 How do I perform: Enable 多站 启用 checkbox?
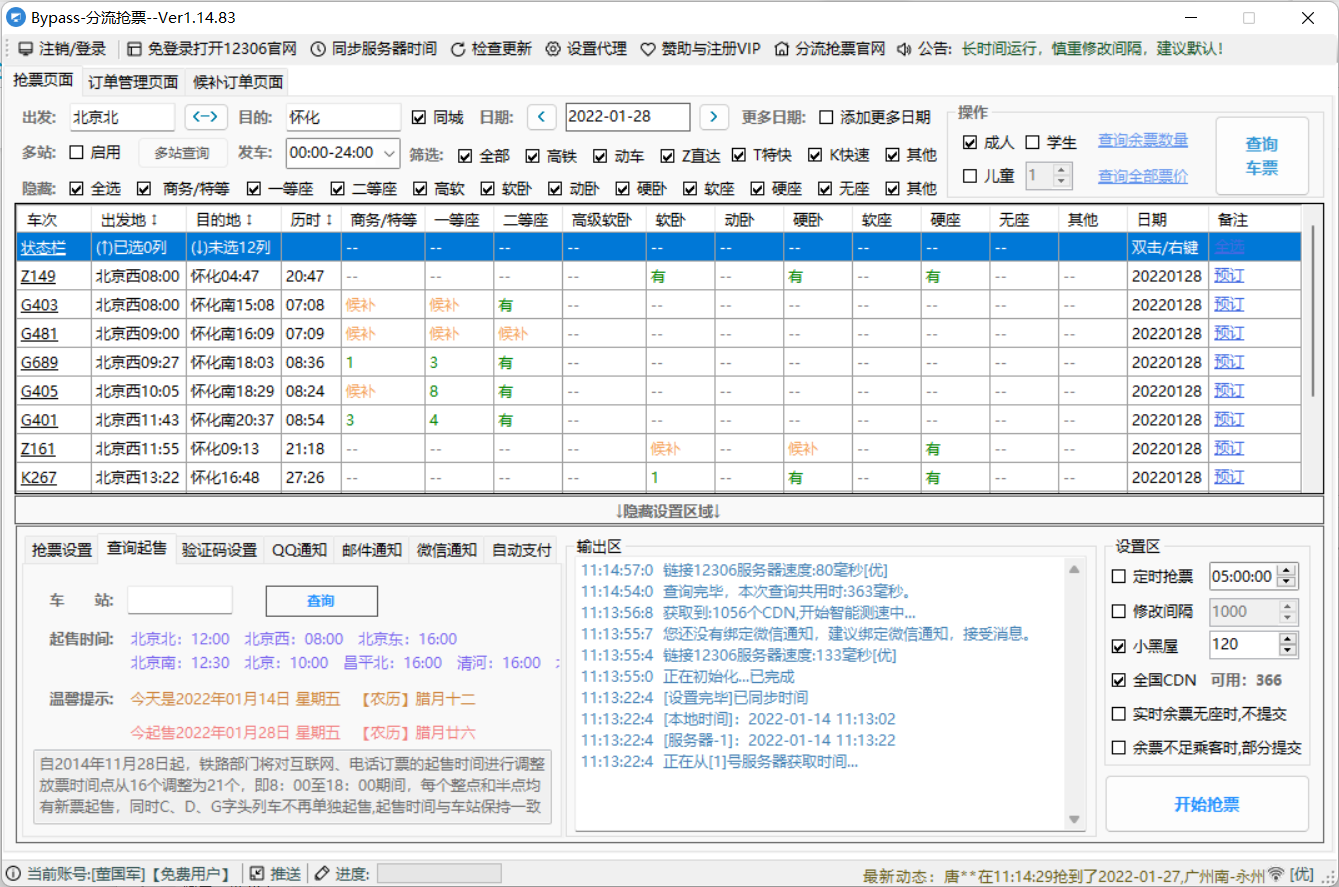click(76, 153)
